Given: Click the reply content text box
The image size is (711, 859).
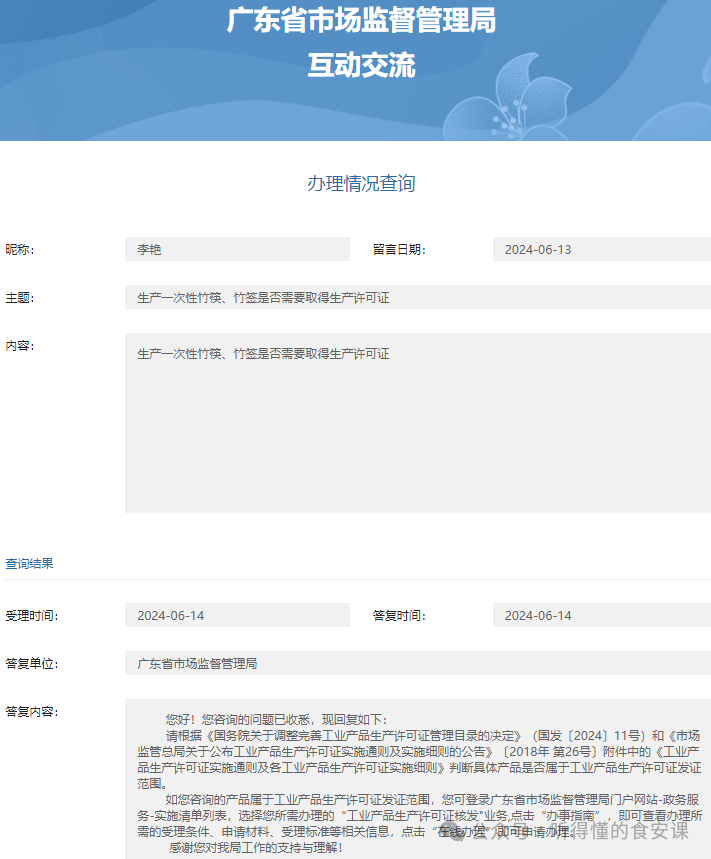Looking at the screenshot, I should (417, 779).
